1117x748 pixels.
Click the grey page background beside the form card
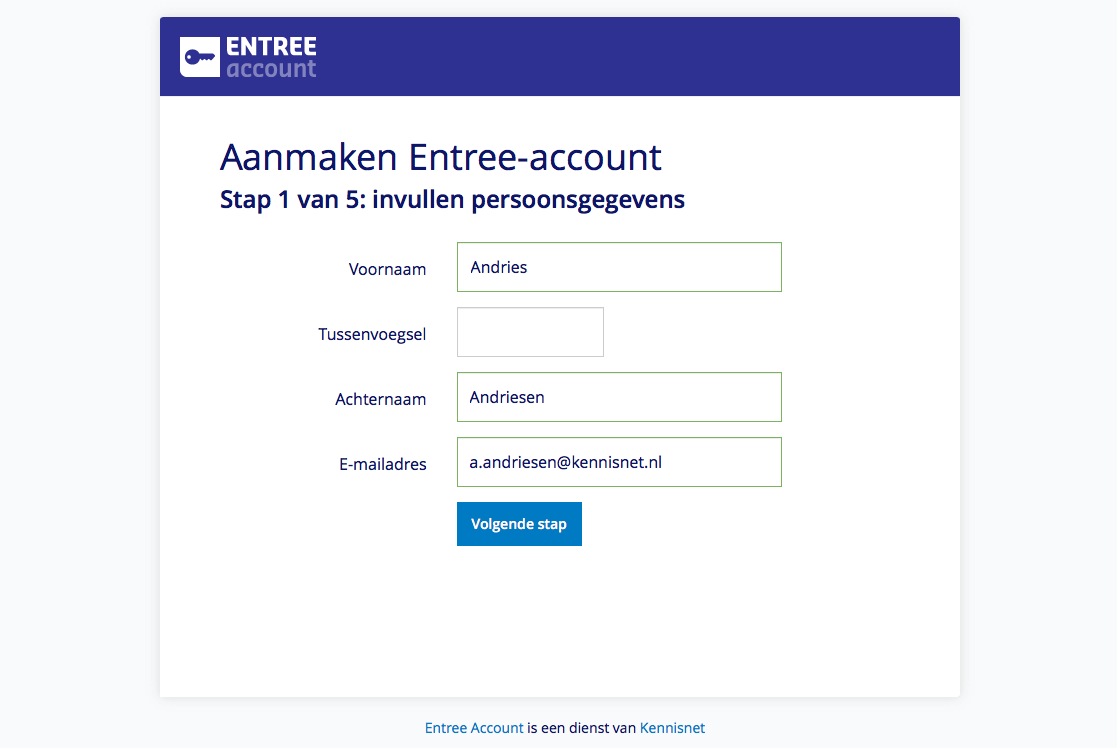pyautogui.click(x=78, y=356)
